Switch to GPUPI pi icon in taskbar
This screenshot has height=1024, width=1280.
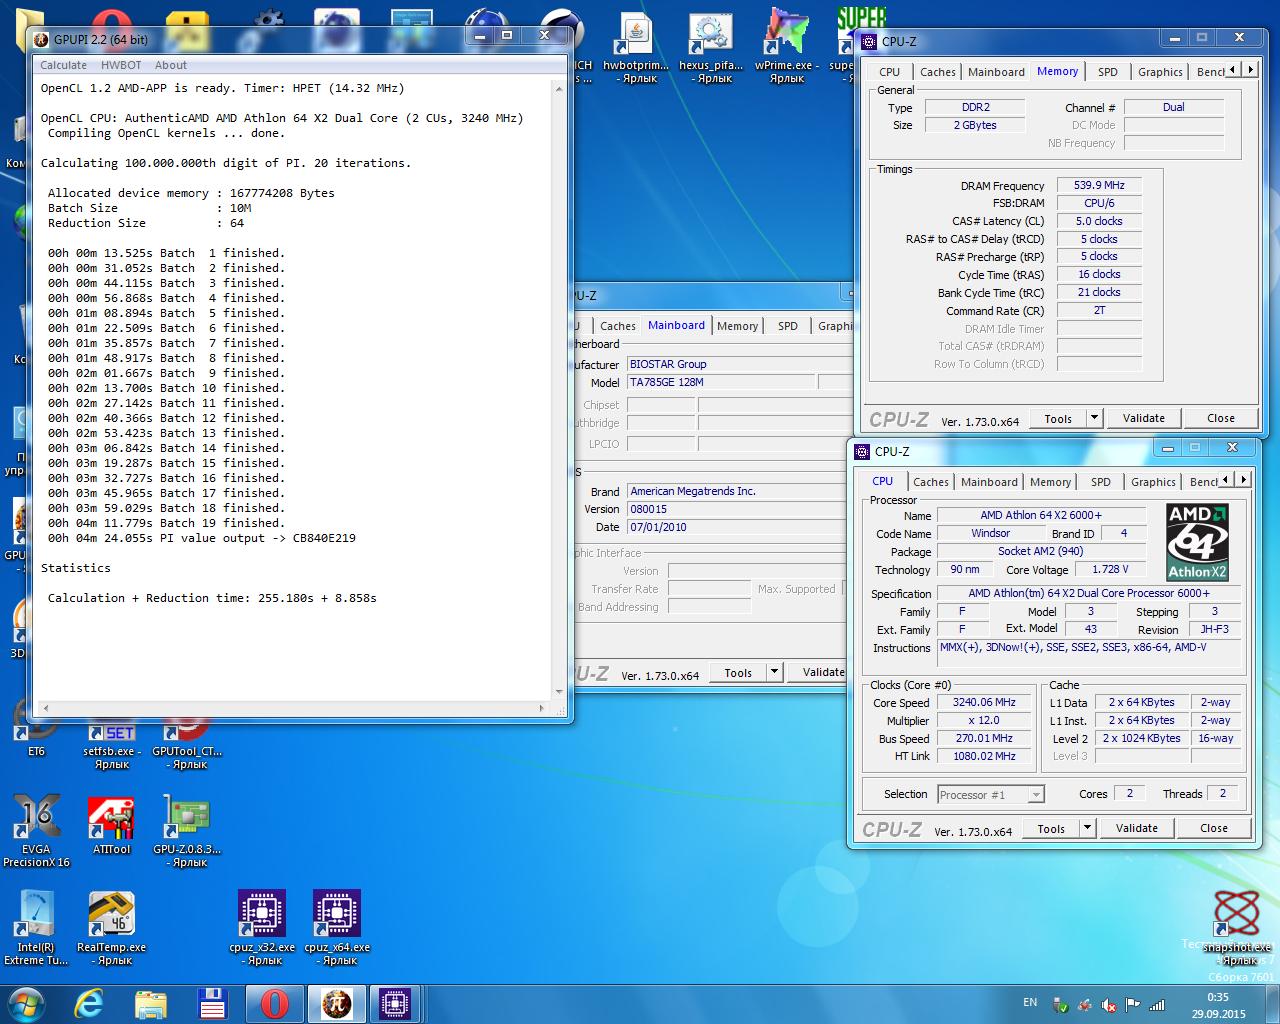[336, 1003]
